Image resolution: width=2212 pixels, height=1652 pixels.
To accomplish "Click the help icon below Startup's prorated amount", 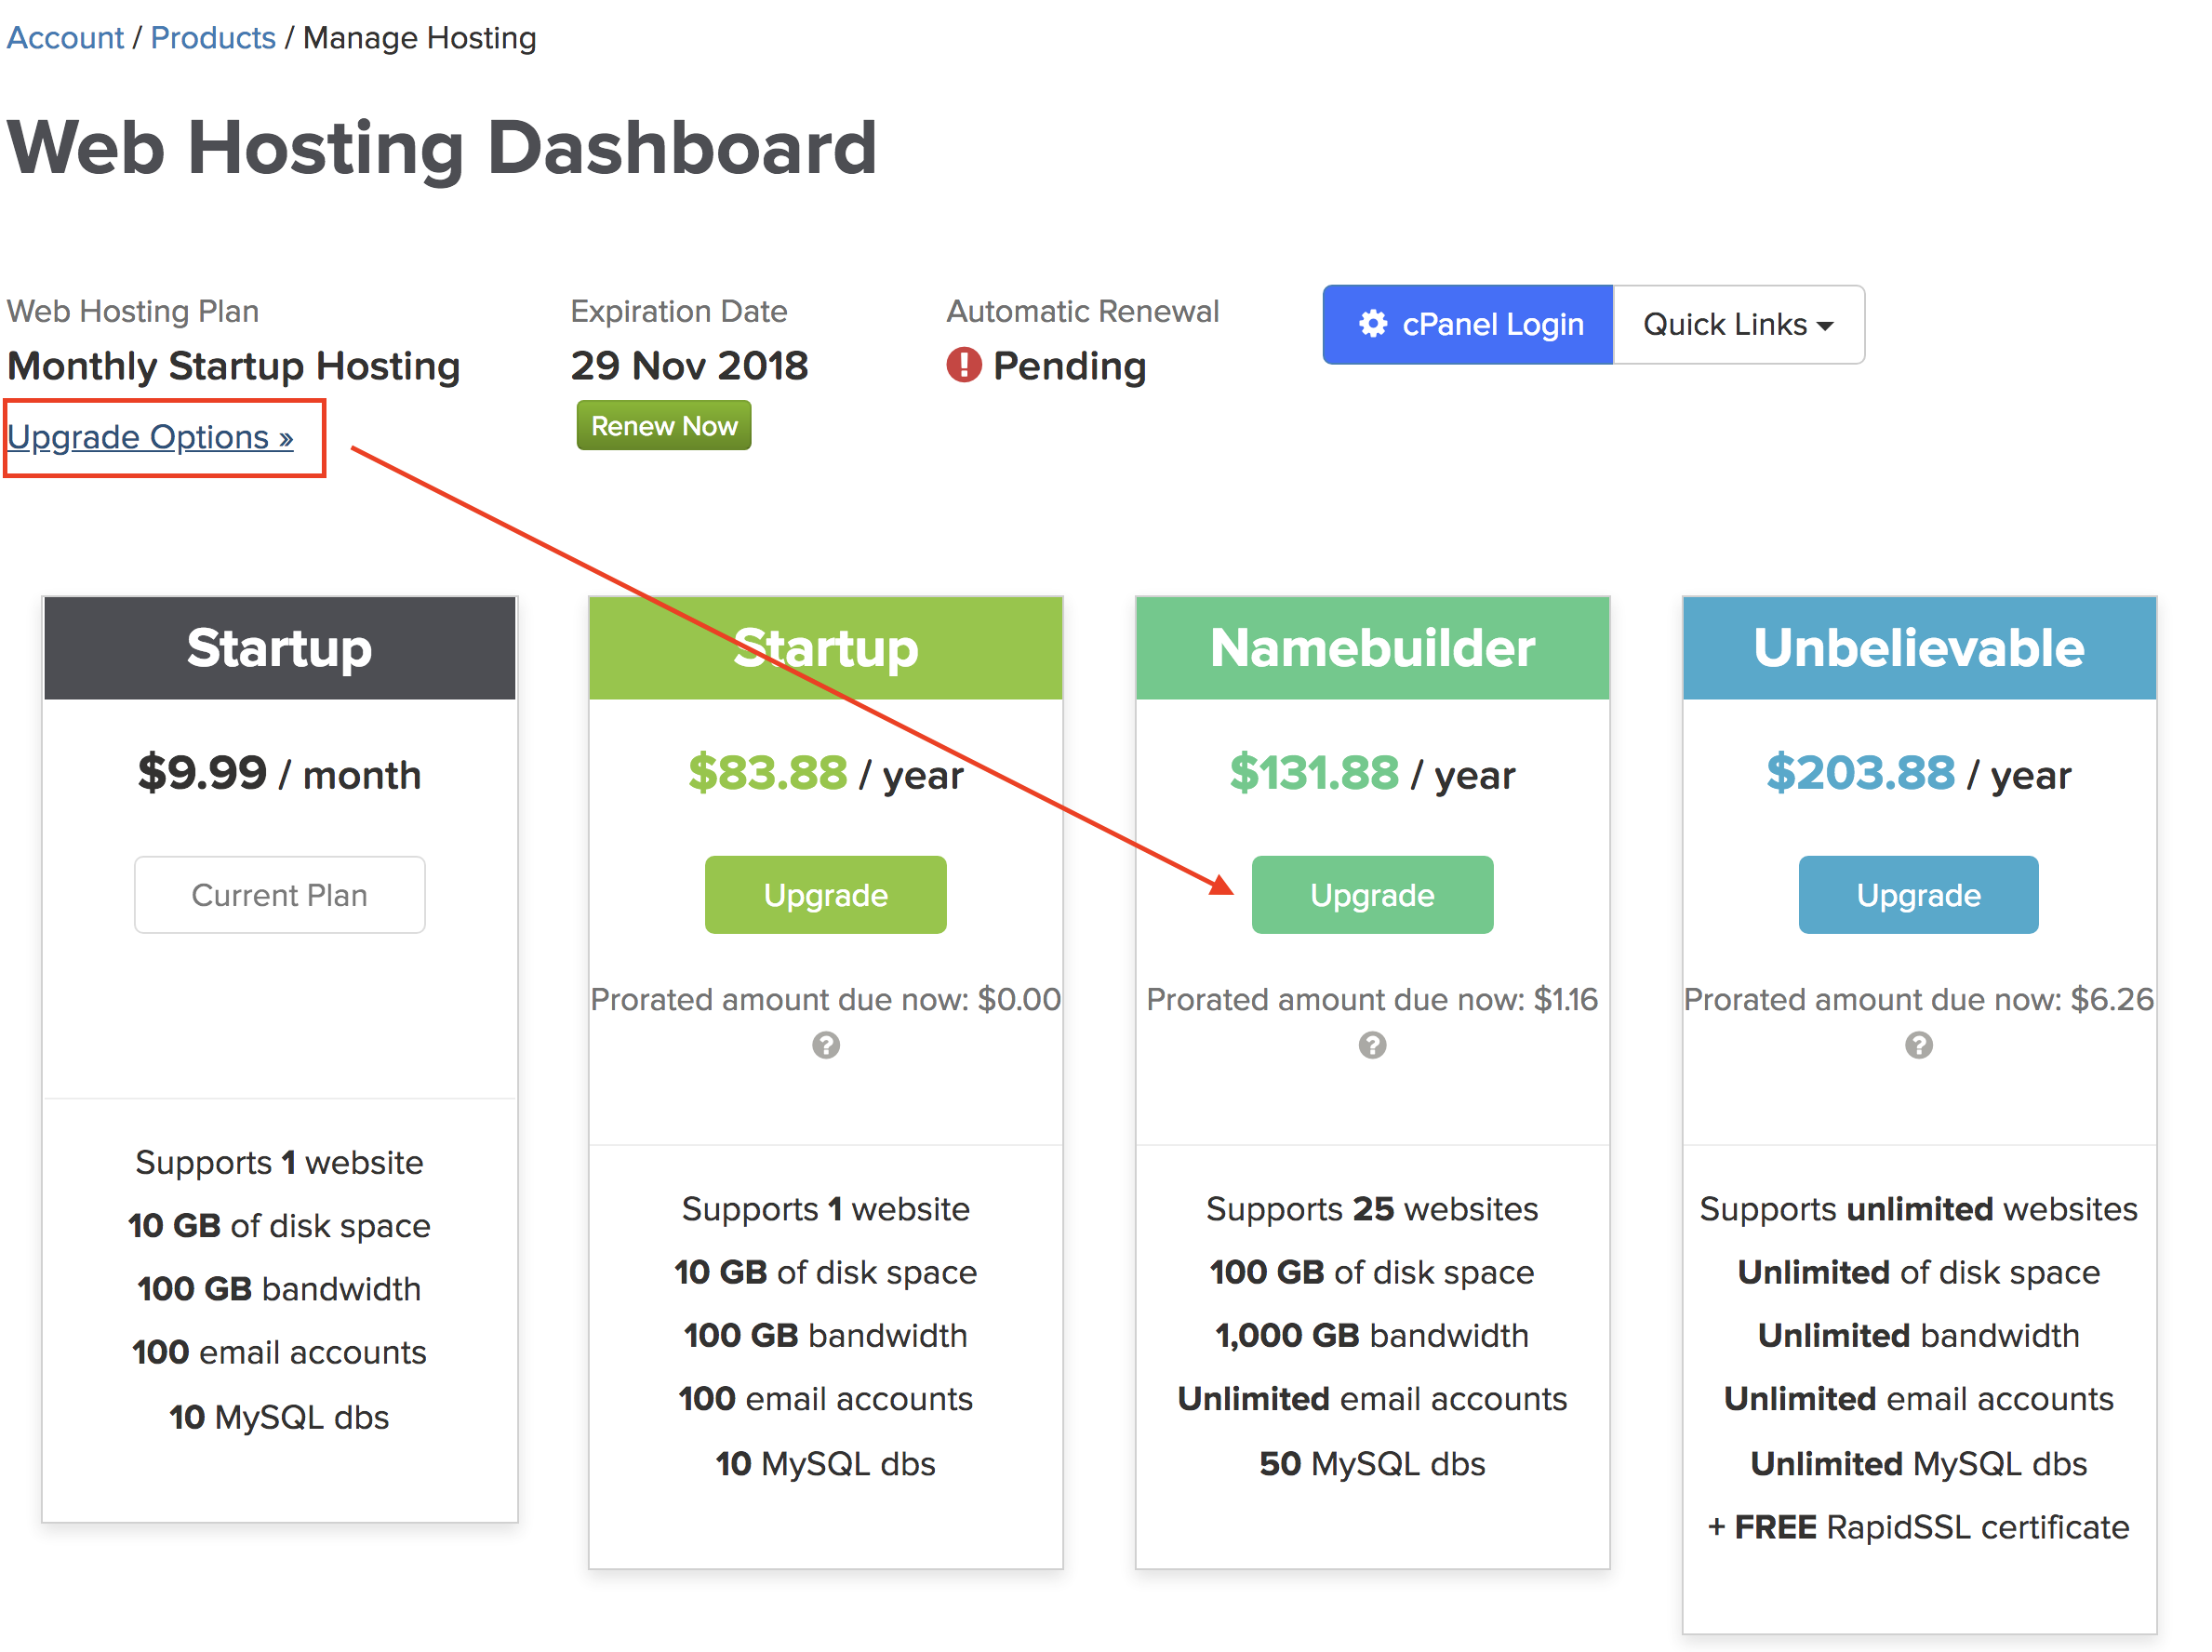I will [825, 1046].
